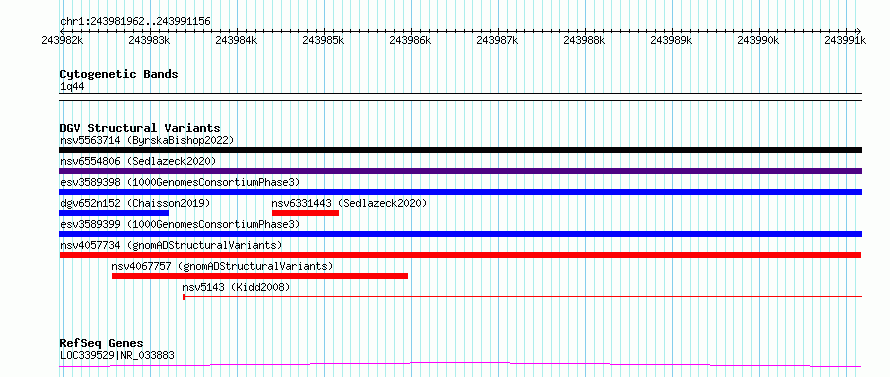890x377 pixels.
Task: Click the red nsv4057734 variant bar
Action: (460, 255)
